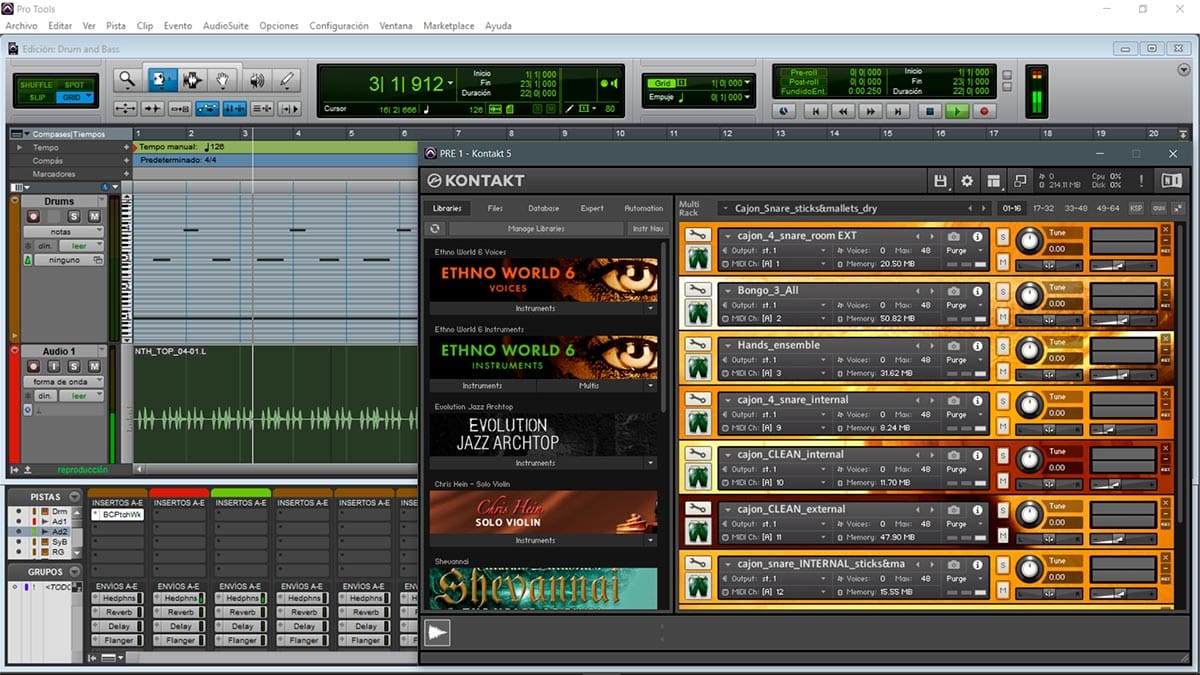
Task: Adjust Tune knob for cajon_4_snare_room EXT
Action: pyautogui.click(x=1028, y=240)
